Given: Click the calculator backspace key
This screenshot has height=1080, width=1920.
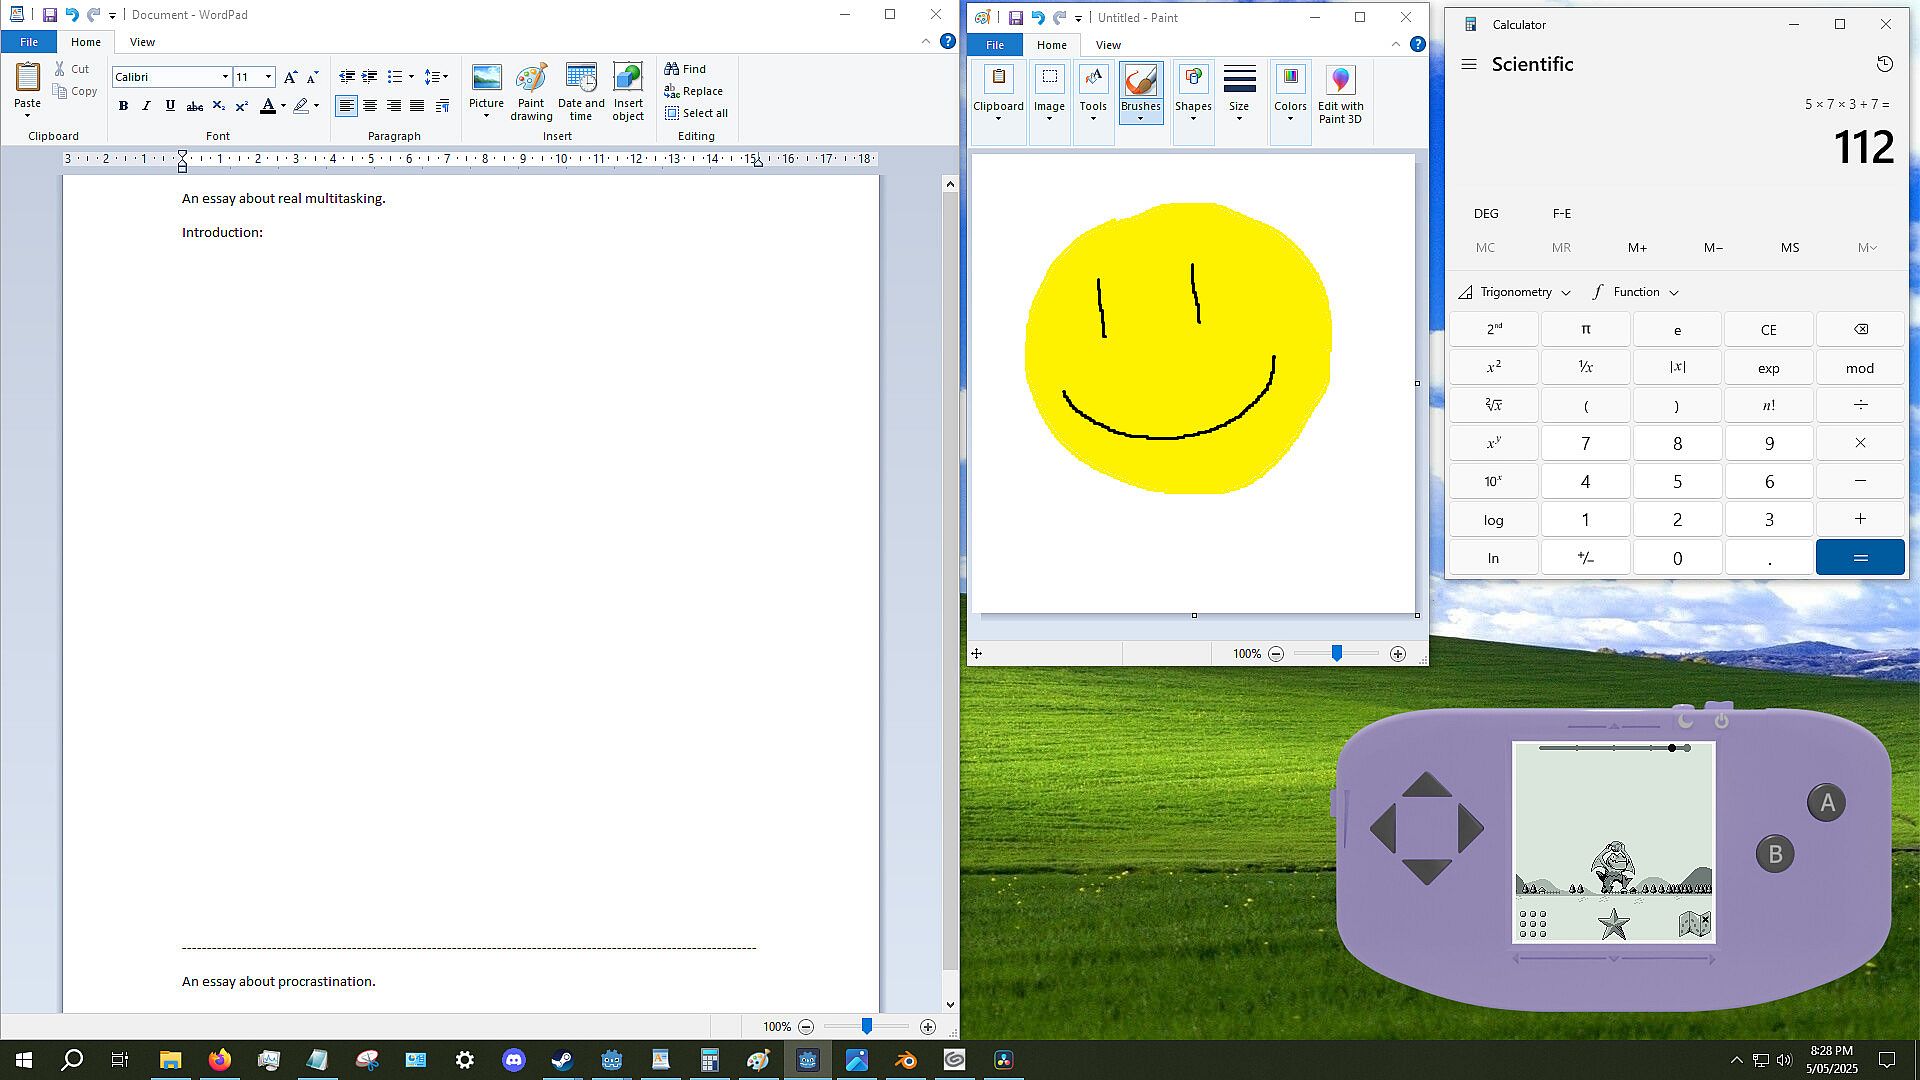Looking at the screenshot, I should (x=1860, y=329).
